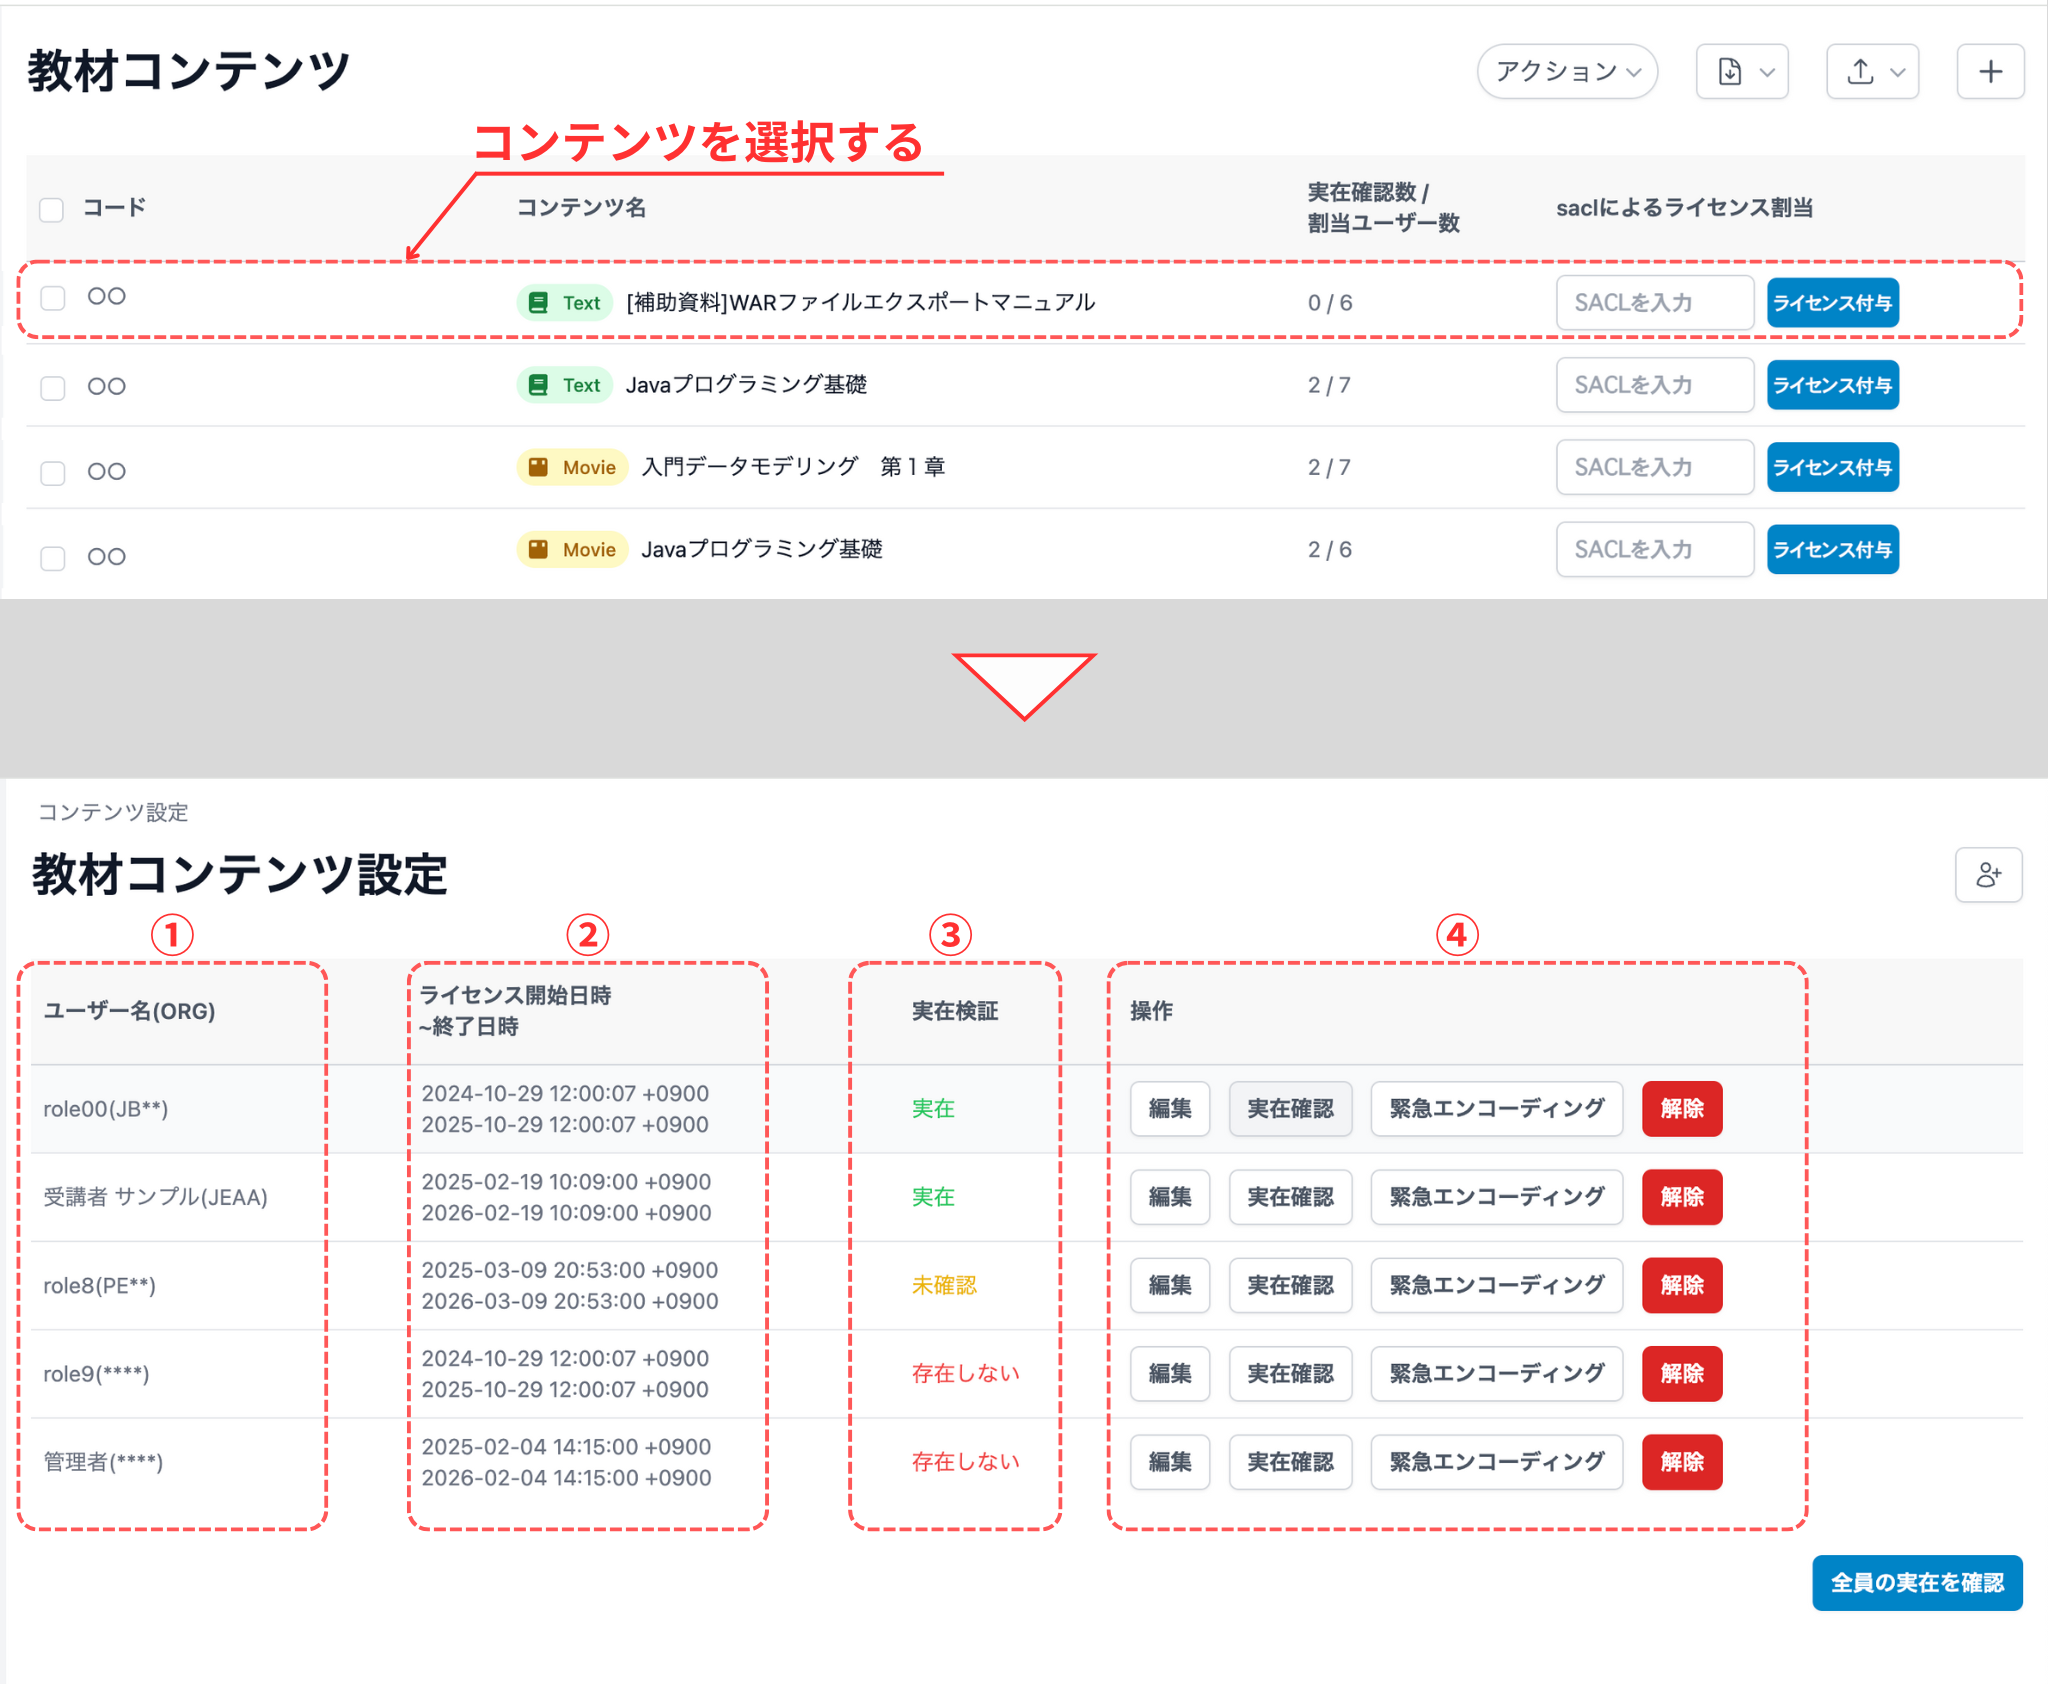Open the アクション dropdown

coord(1566,71)
